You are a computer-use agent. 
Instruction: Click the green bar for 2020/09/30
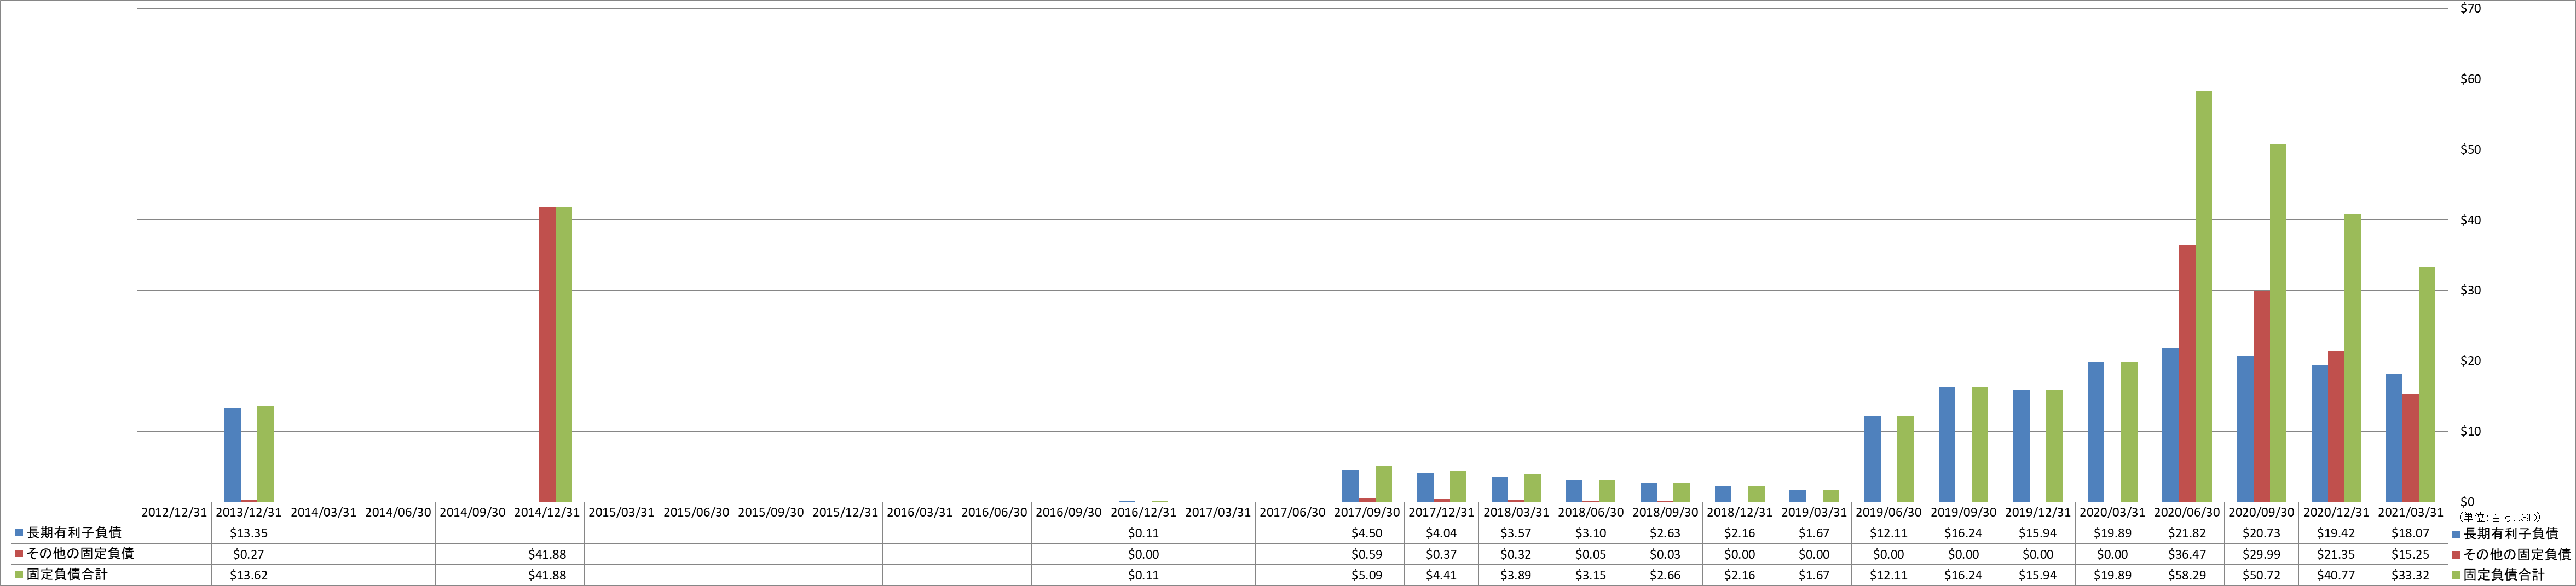point(2278,323)
